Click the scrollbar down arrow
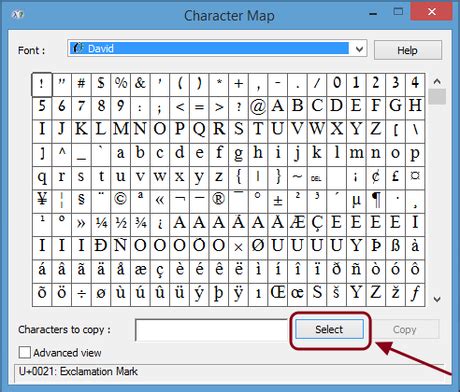 point(437,299)
